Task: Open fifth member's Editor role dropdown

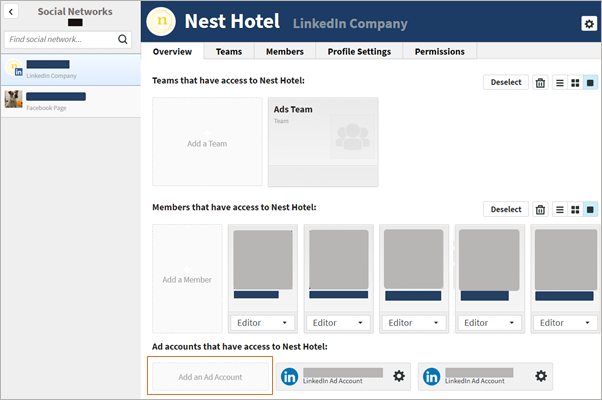Action: [565, 323]
